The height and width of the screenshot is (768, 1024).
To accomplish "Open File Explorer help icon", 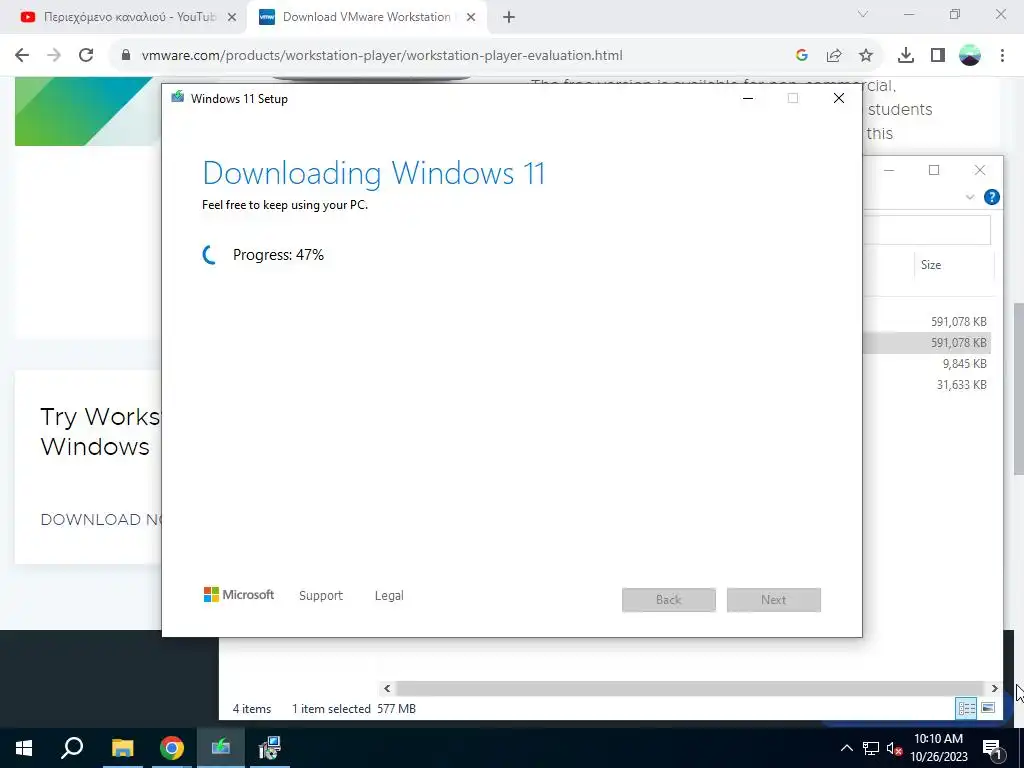I will pos(991,197).
